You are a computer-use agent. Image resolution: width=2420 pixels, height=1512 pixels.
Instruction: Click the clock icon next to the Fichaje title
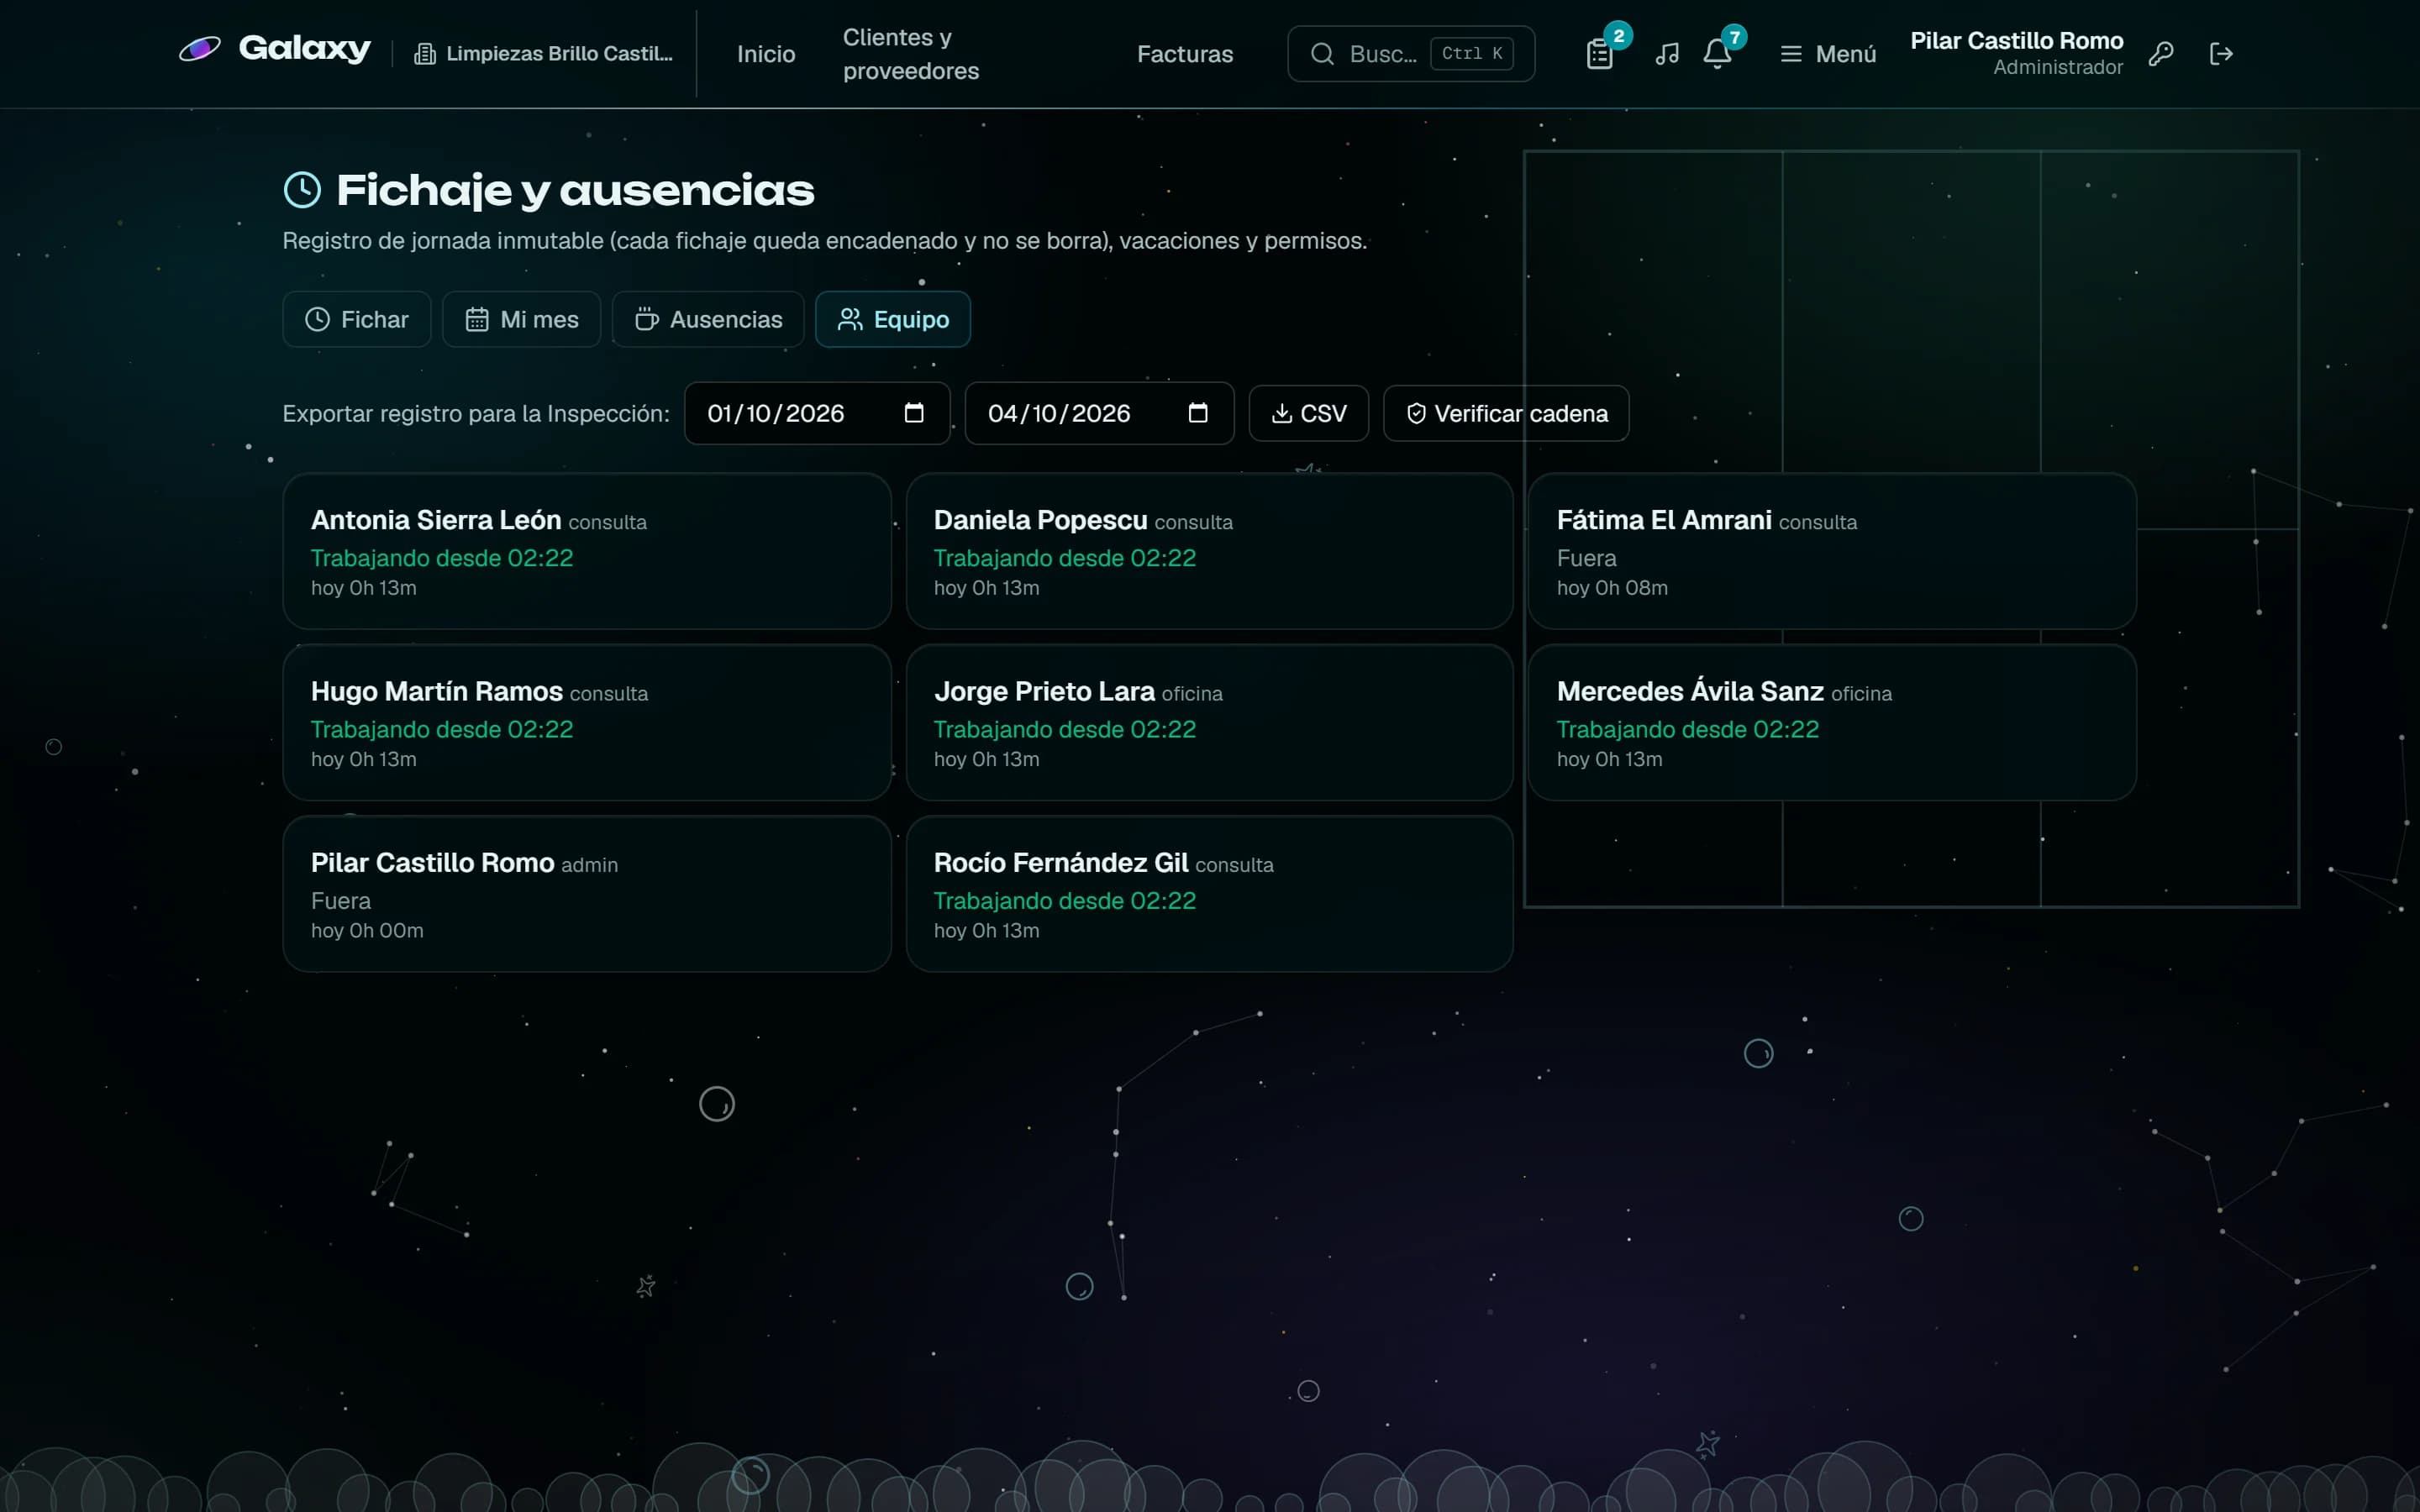coord(303,190)
